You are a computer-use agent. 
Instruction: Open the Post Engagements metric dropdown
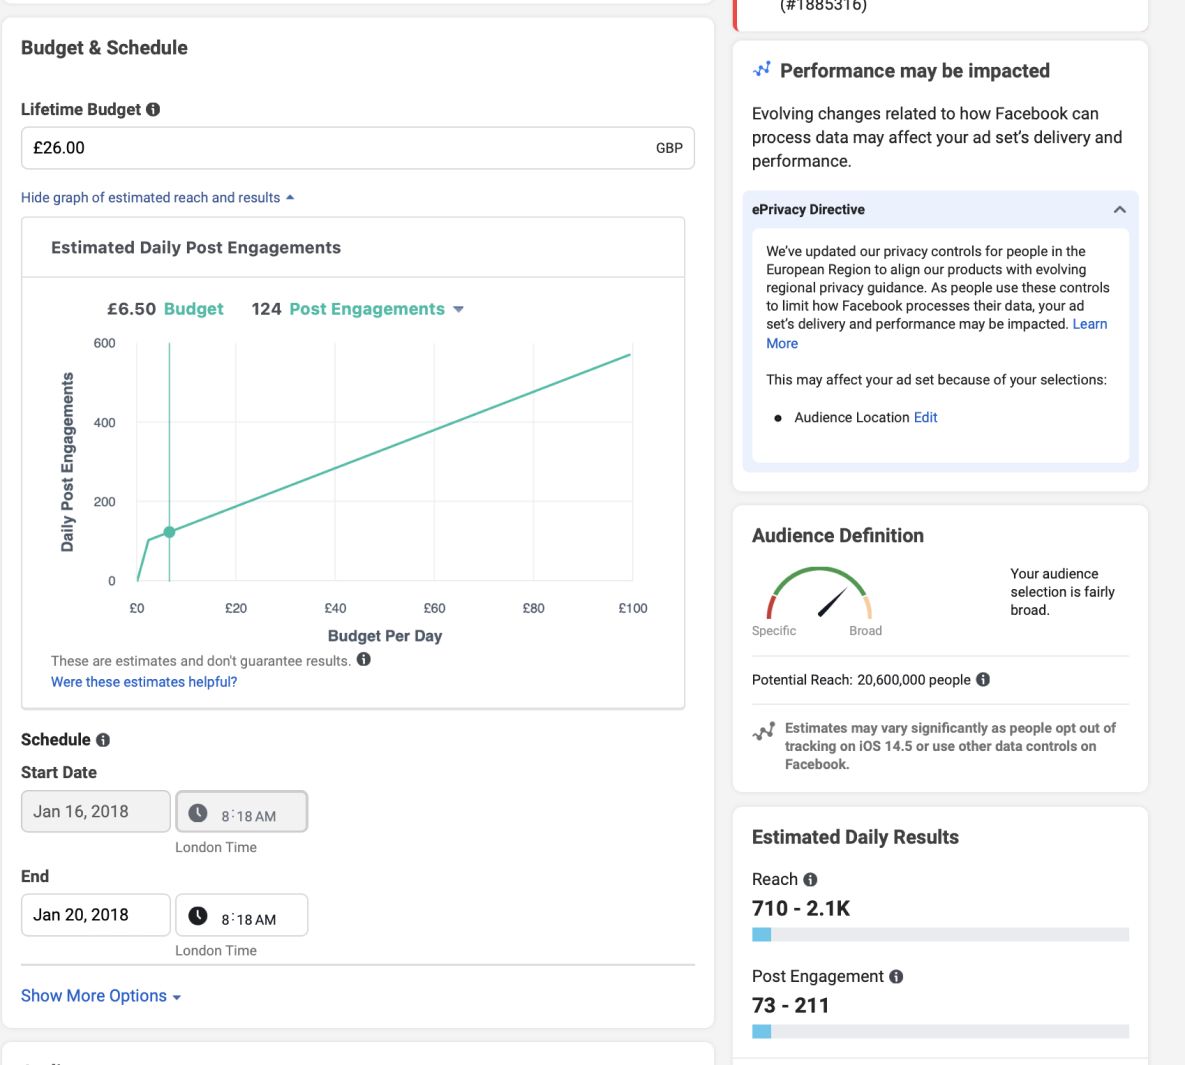coord(458,310)
